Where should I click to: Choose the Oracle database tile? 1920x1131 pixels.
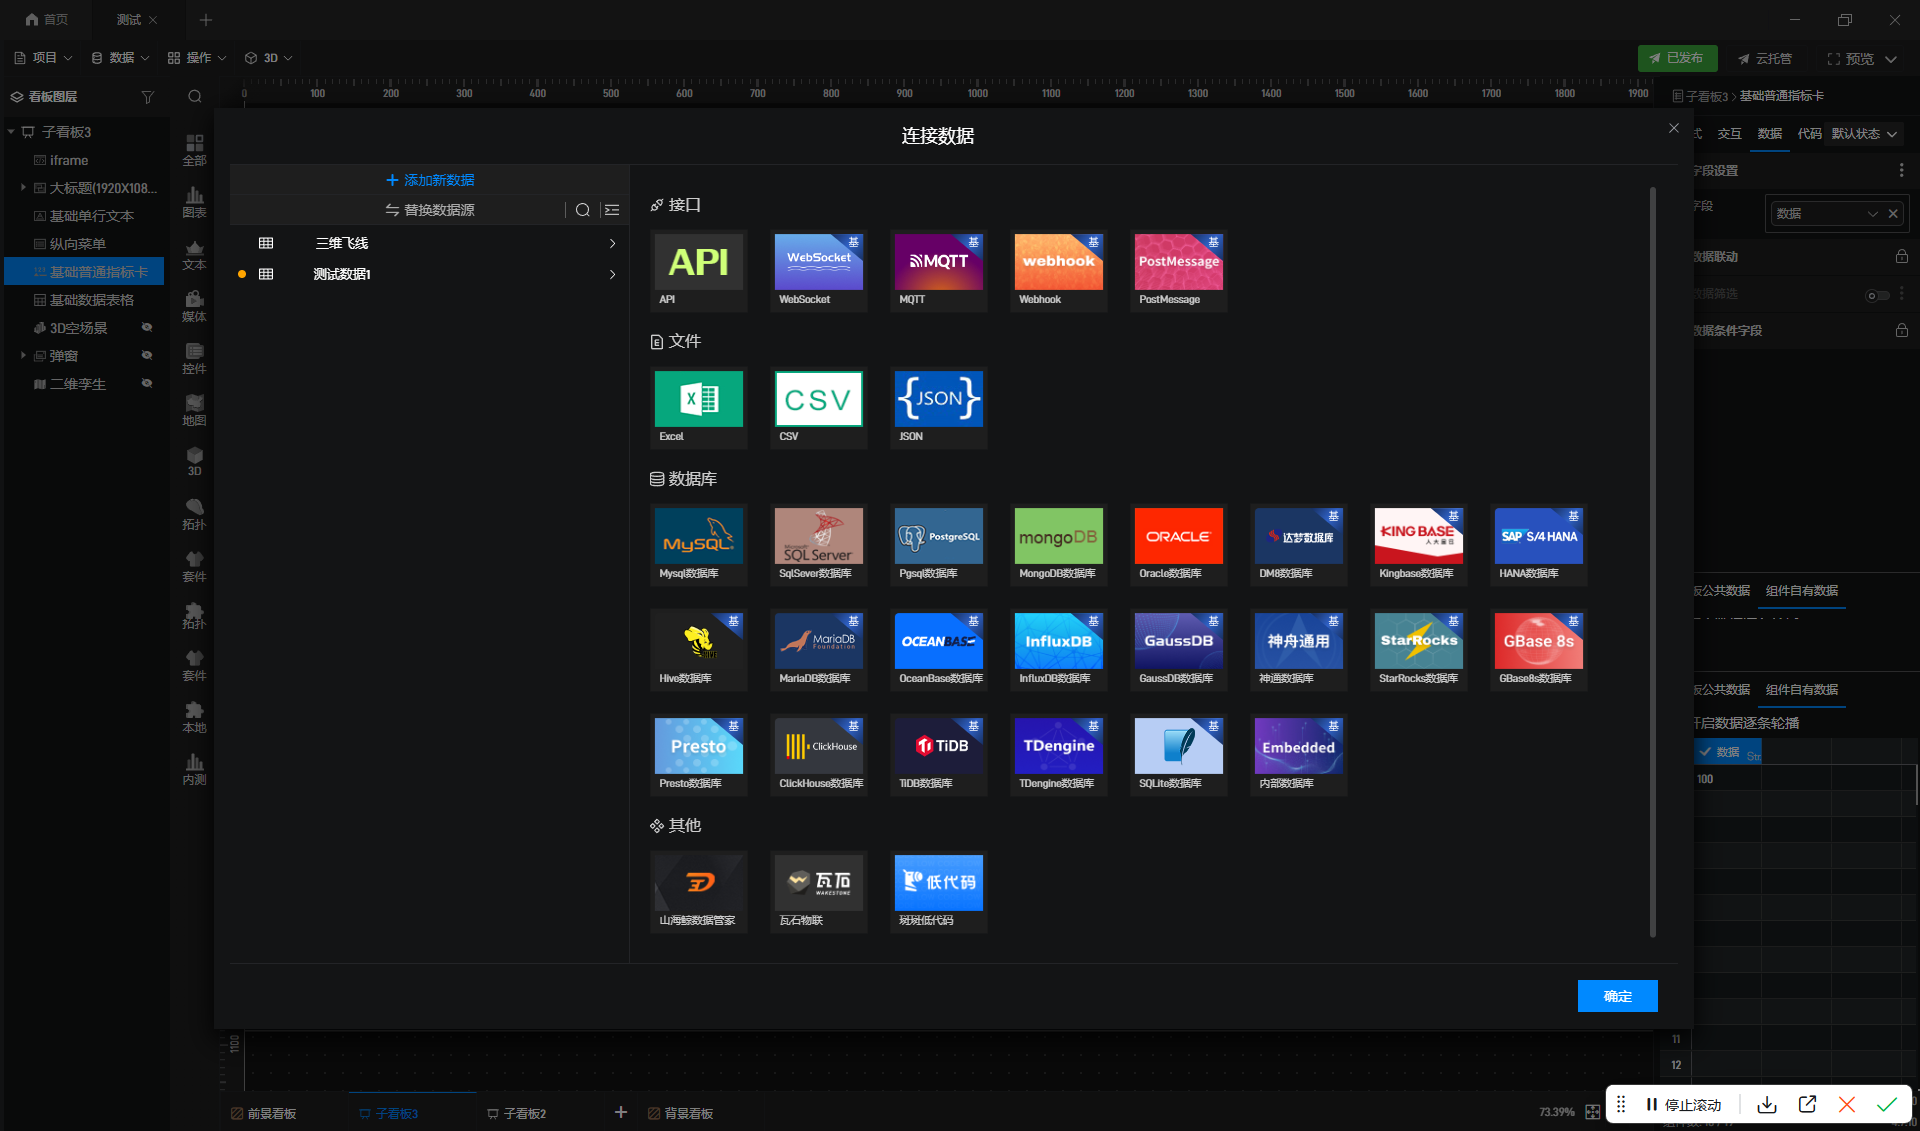click(x=1178, y=544)
